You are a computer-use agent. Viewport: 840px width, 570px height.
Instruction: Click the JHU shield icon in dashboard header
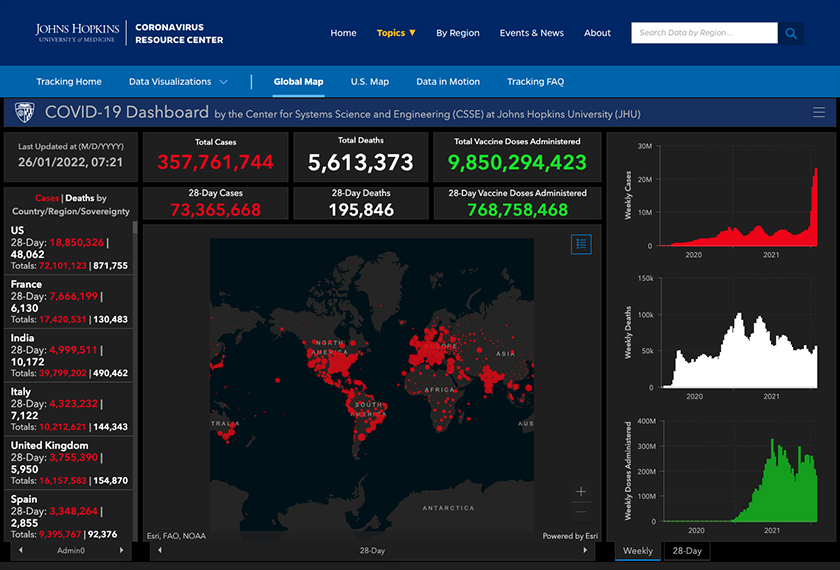25,113
